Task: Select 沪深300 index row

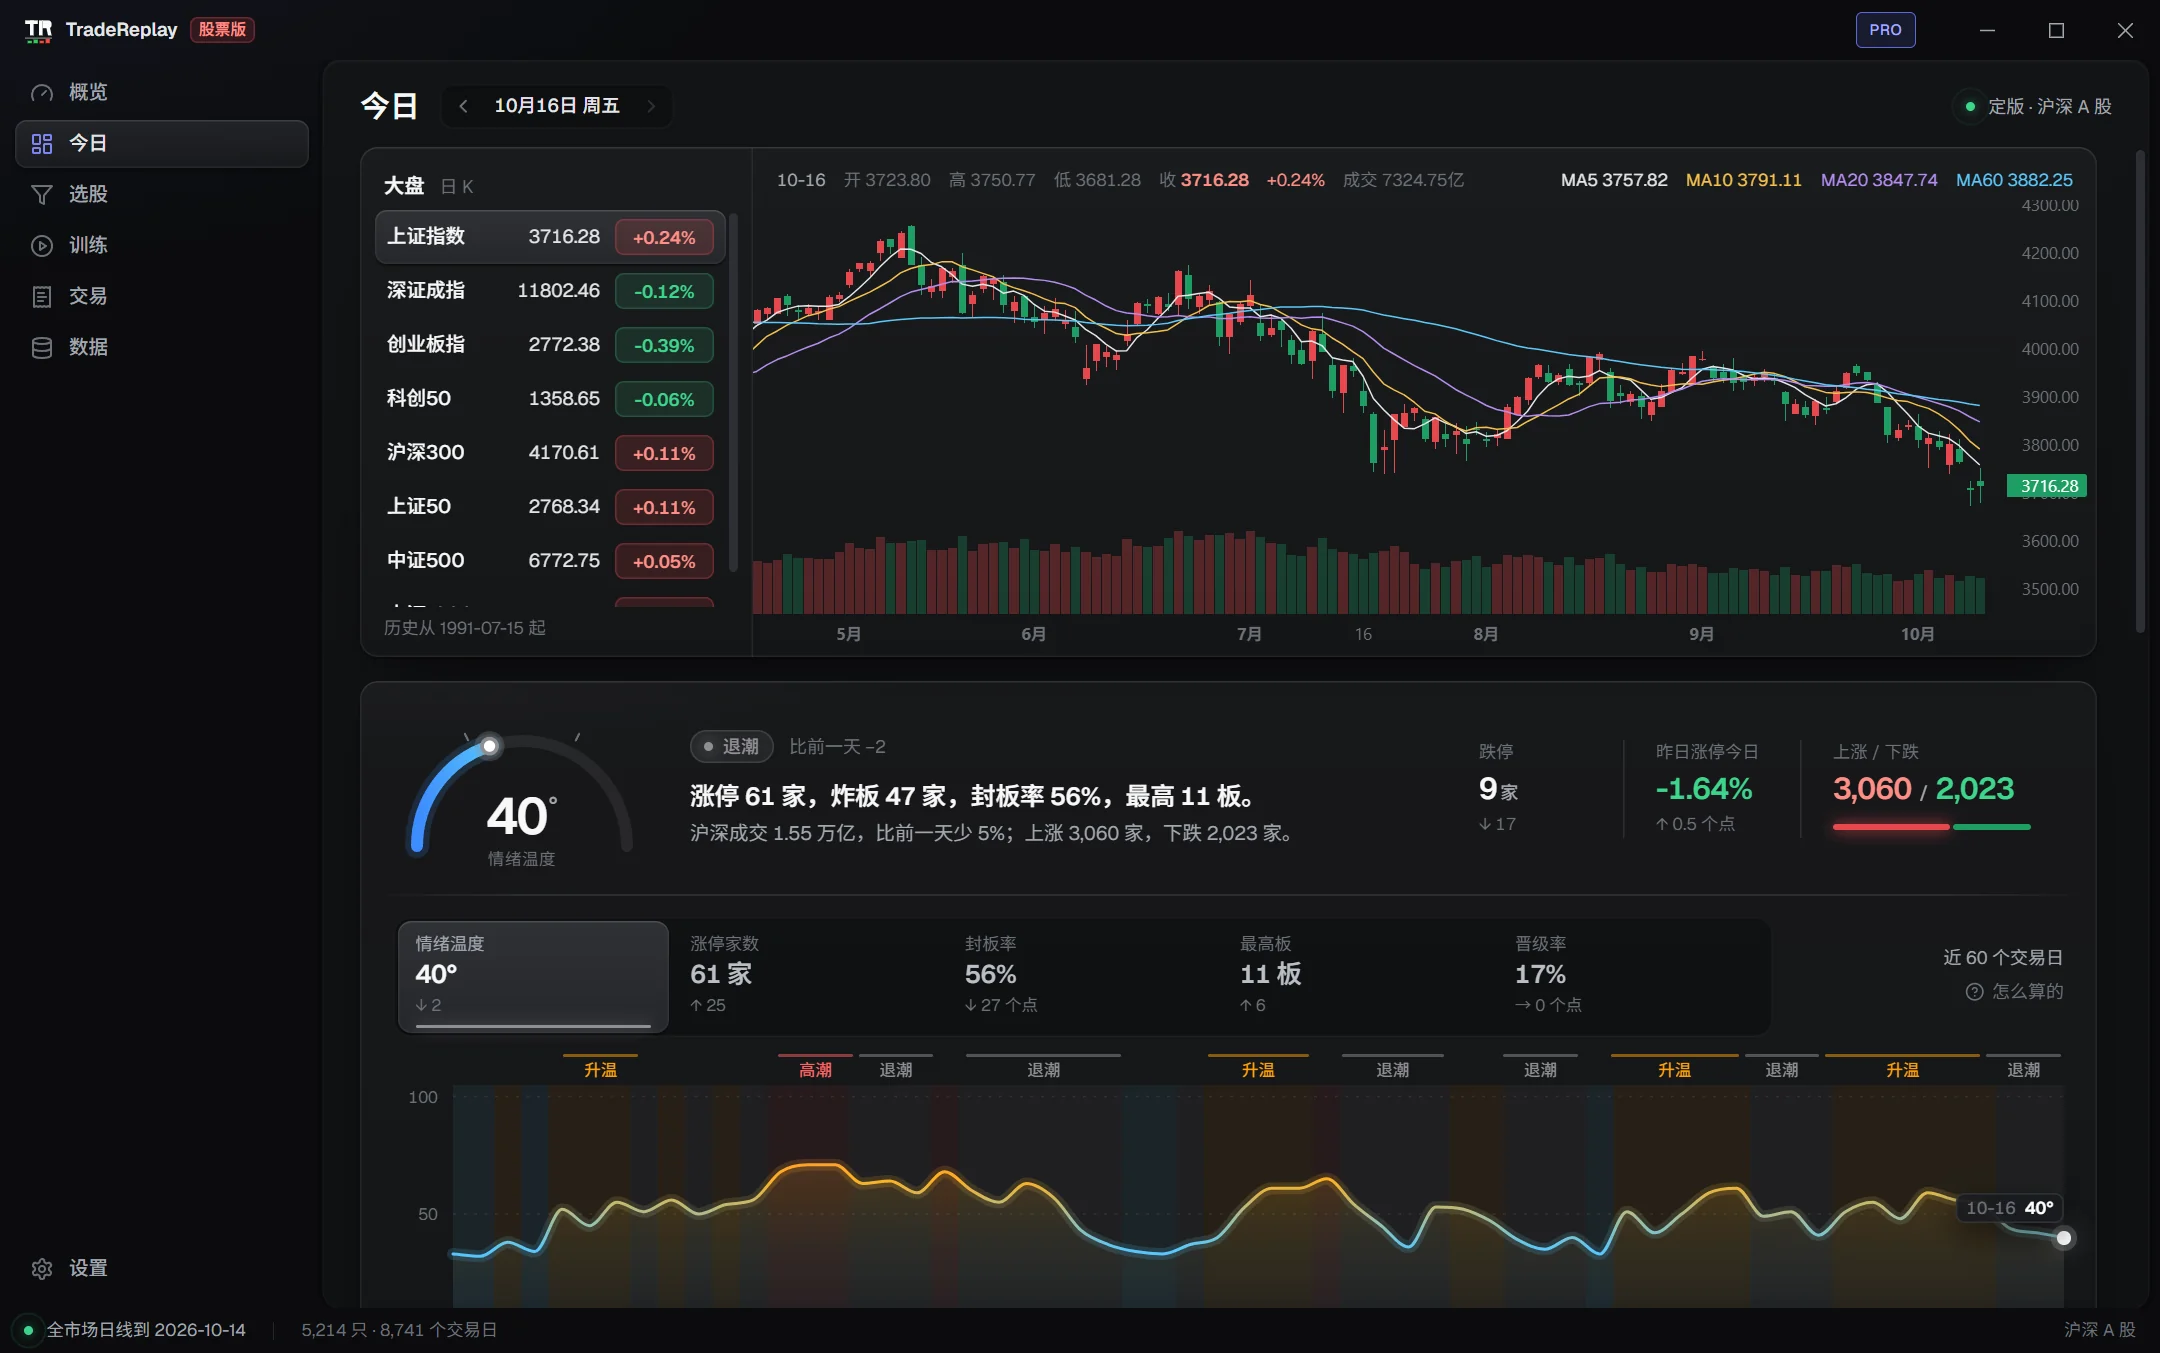Action: pyautogui.click(x=550, y=453)
